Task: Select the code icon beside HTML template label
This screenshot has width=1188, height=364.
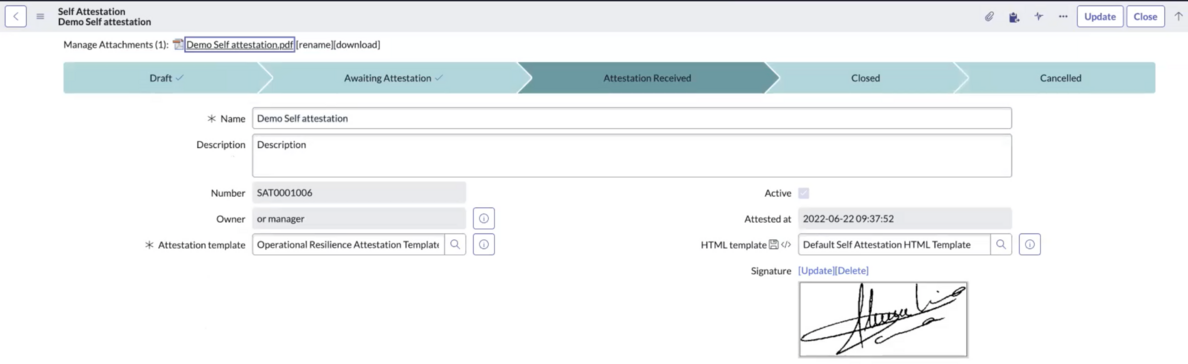Action: pyautogui.click(x=786, y=244)
